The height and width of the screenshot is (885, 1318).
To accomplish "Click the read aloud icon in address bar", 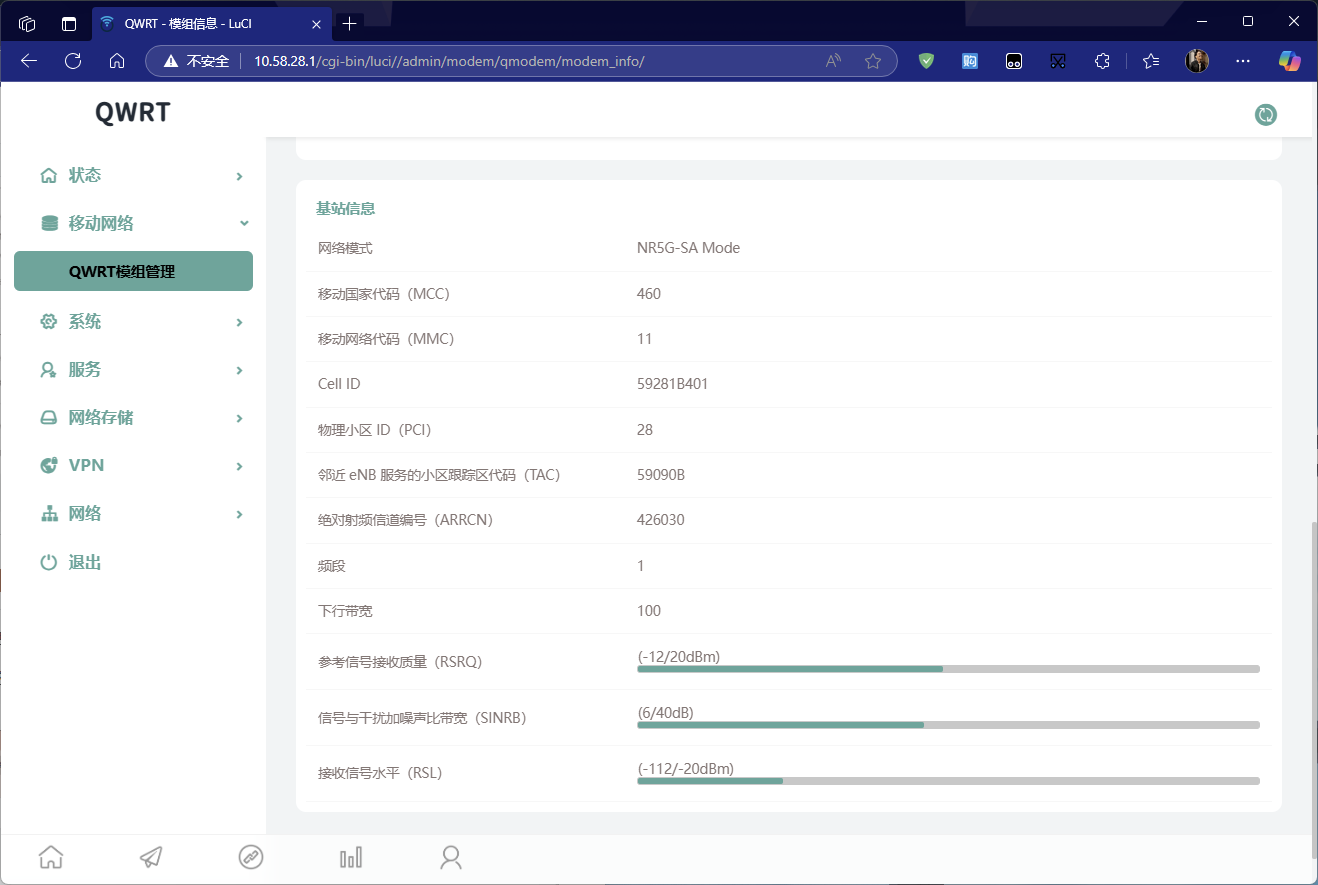I will point(833,61).
